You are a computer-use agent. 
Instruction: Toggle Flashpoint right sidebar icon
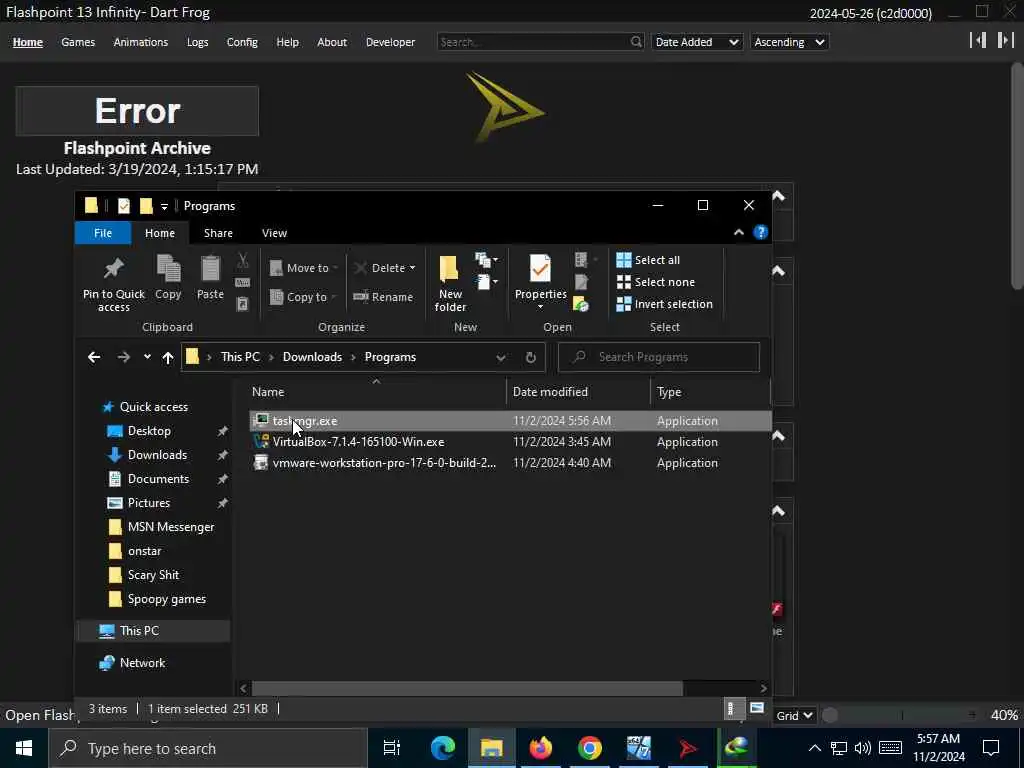[1005, 40]
